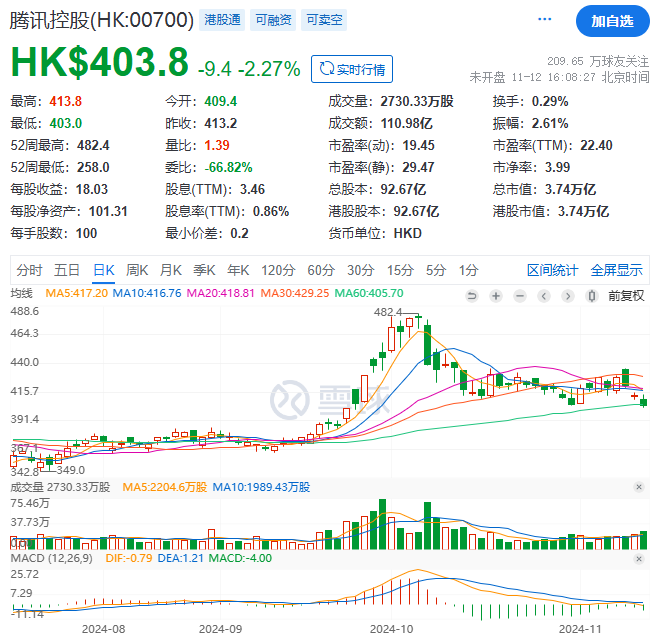Switch to the 分时 chart tab
Image resolution: width=653 pixels, height=641 pixels.
click(29, 270)
